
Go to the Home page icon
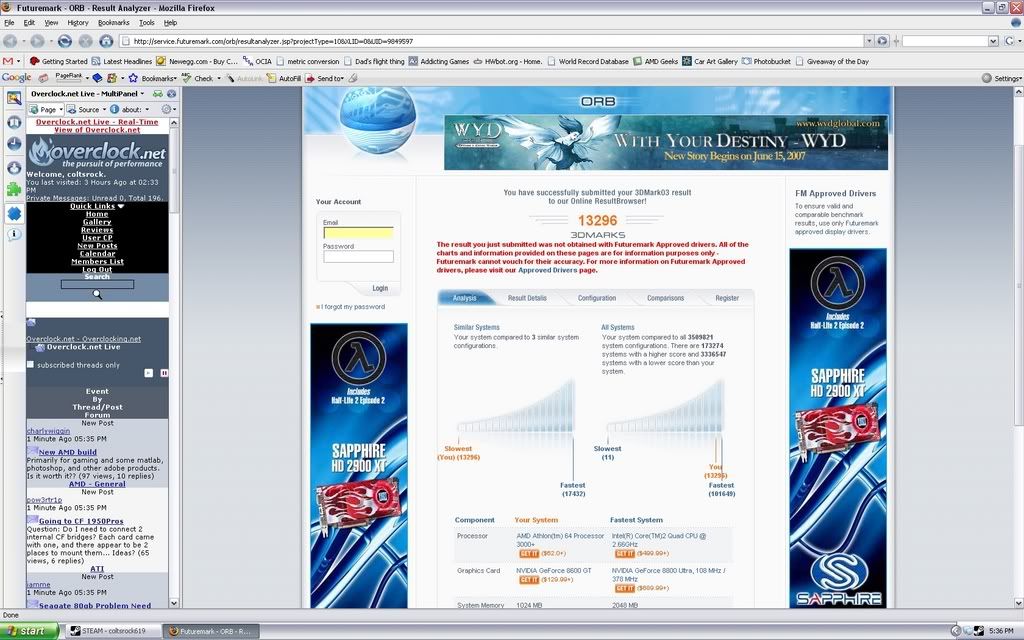click(106, 40)
